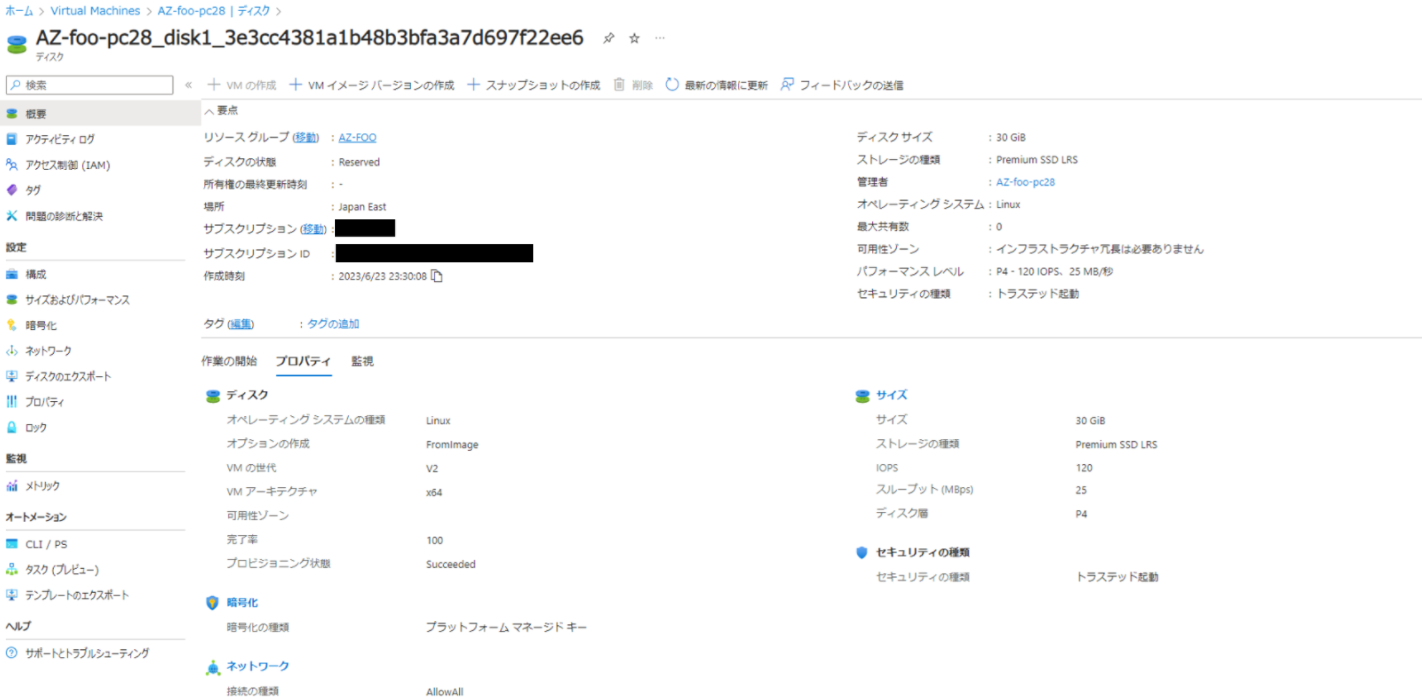Viewport: 1422px width, 697px height.
Task: Click アクセス制御 (IAM) sidebar icon
Action: click(12, 165)
